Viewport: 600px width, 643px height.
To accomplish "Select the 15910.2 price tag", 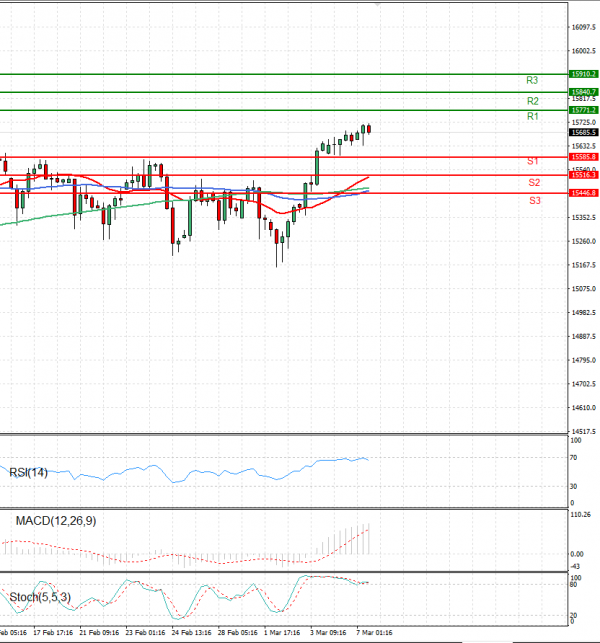I will (x=584, y=74).
